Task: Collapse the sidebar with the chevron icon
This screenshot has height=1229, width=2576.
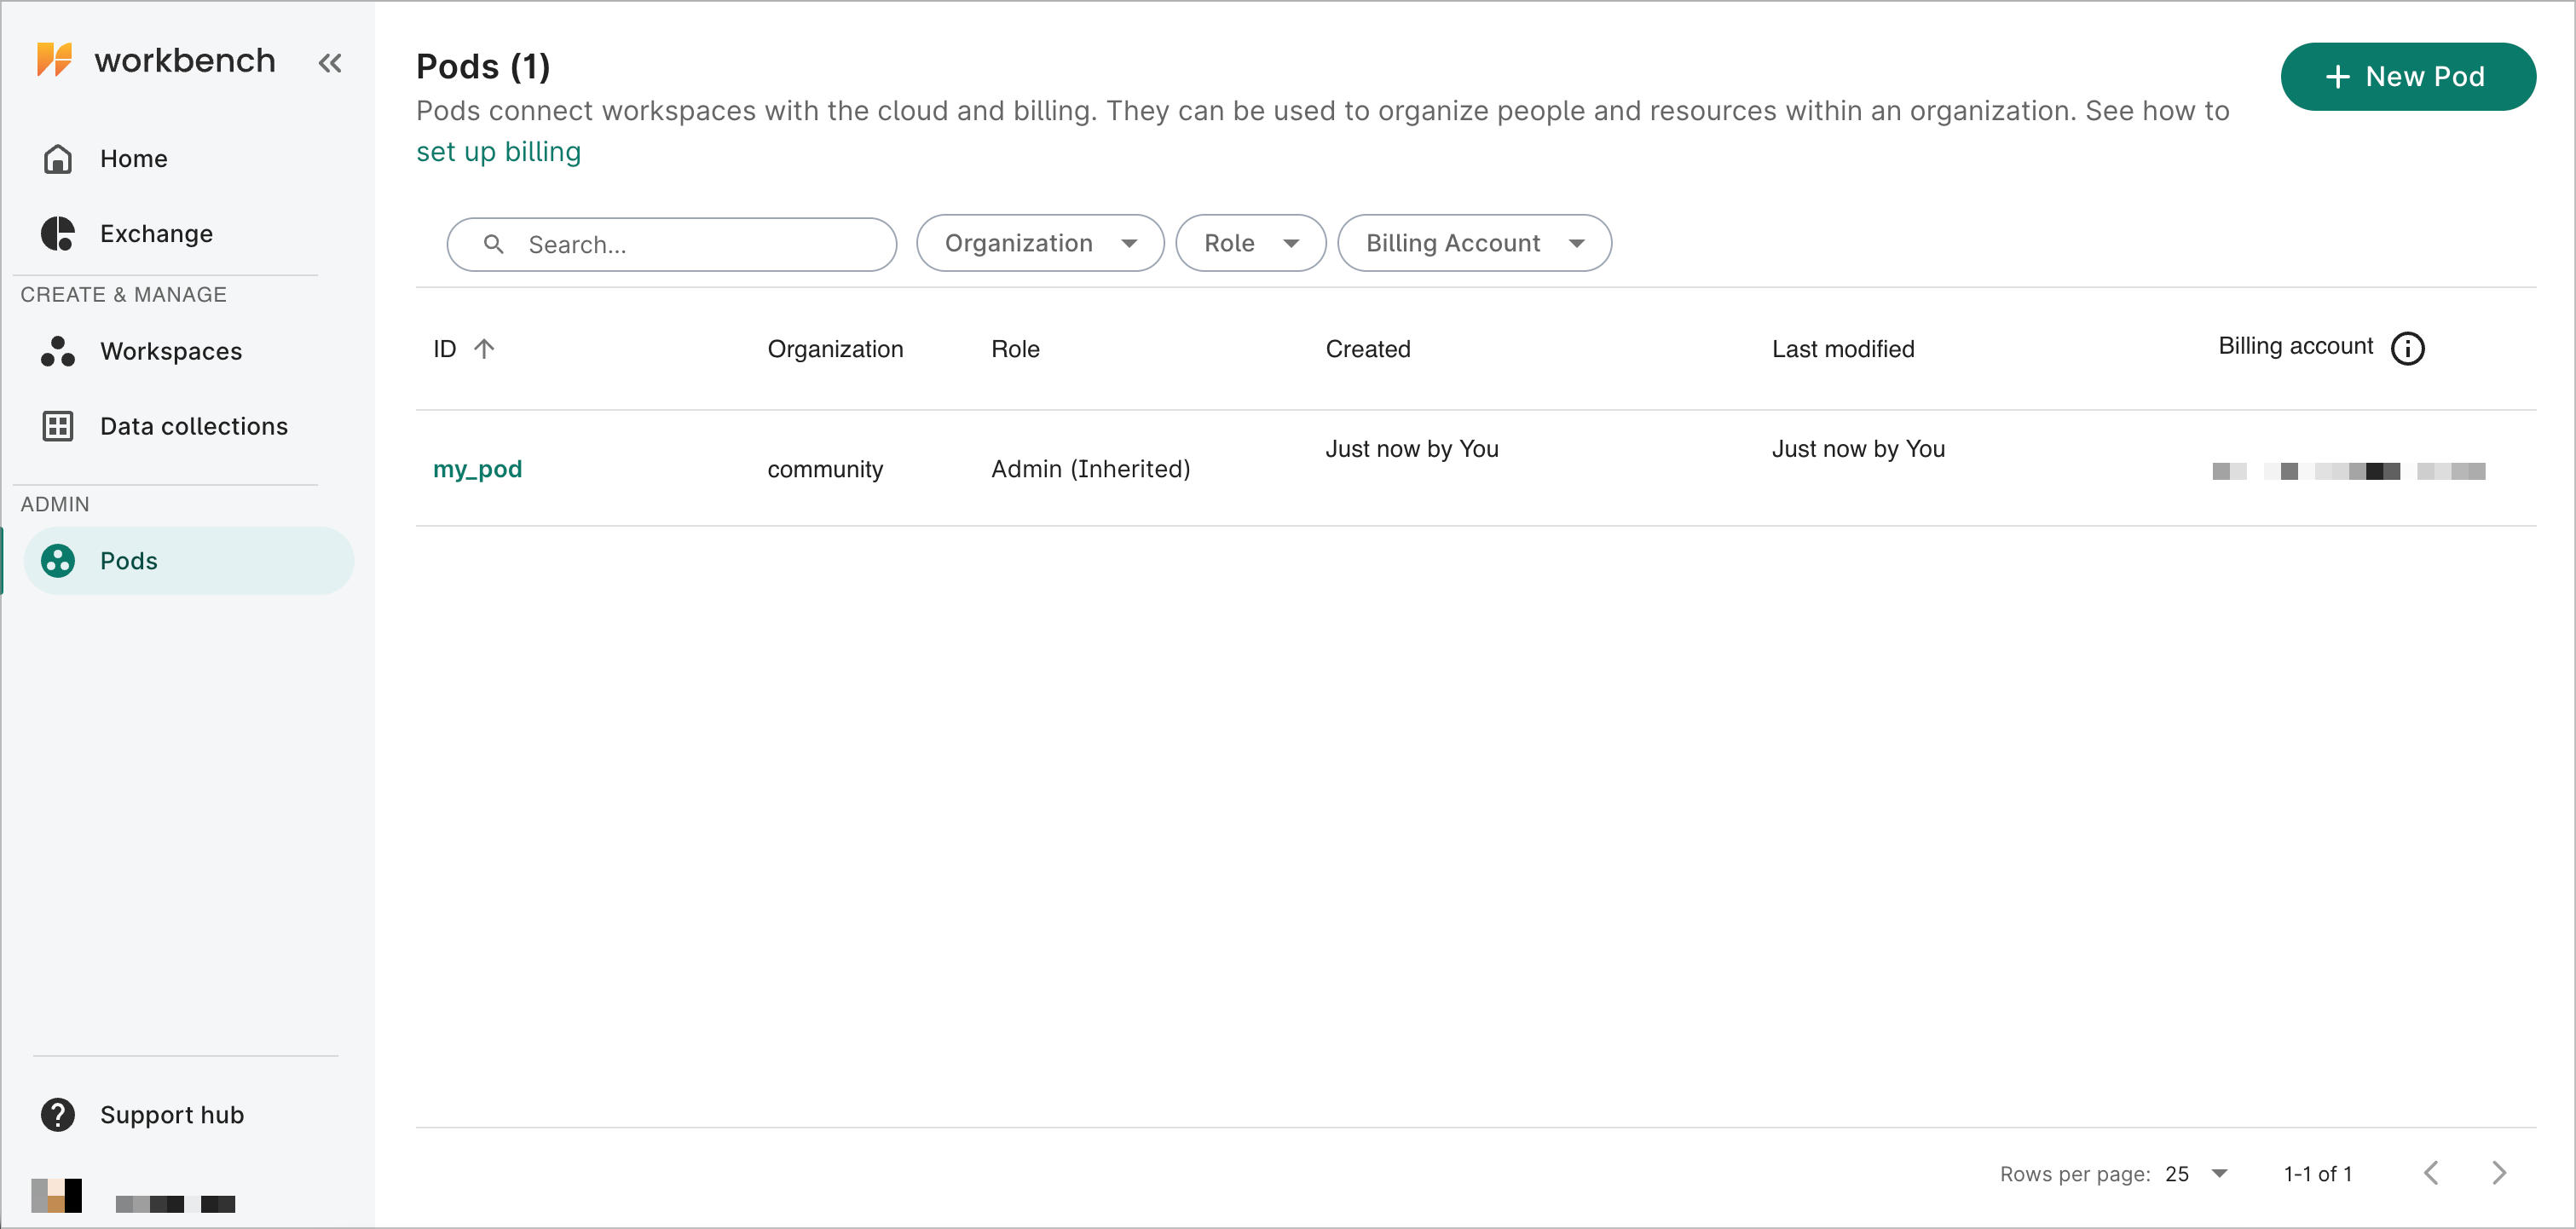Action: pyautogui.click(x=330, y=62)
